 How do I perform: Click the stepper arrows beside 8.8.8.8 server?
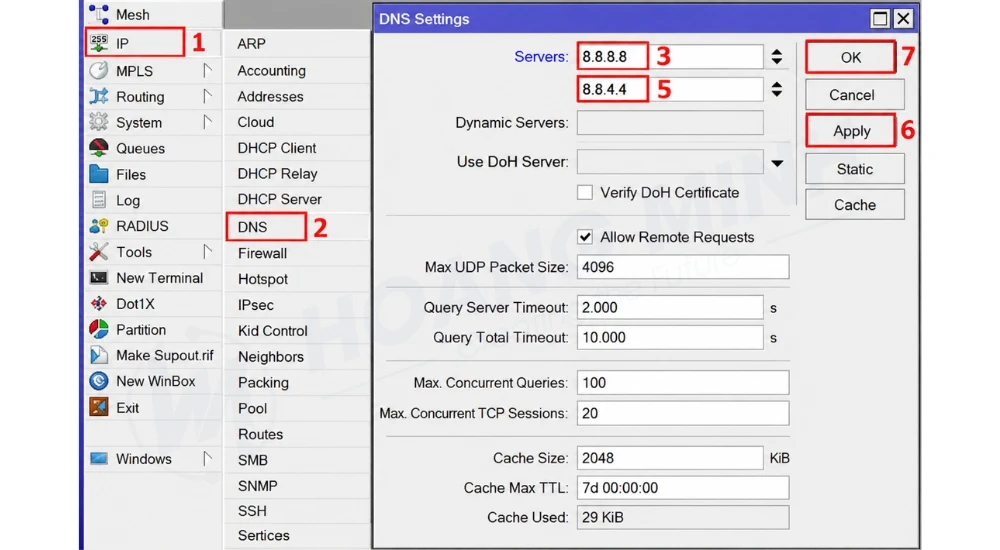point(777,57)
